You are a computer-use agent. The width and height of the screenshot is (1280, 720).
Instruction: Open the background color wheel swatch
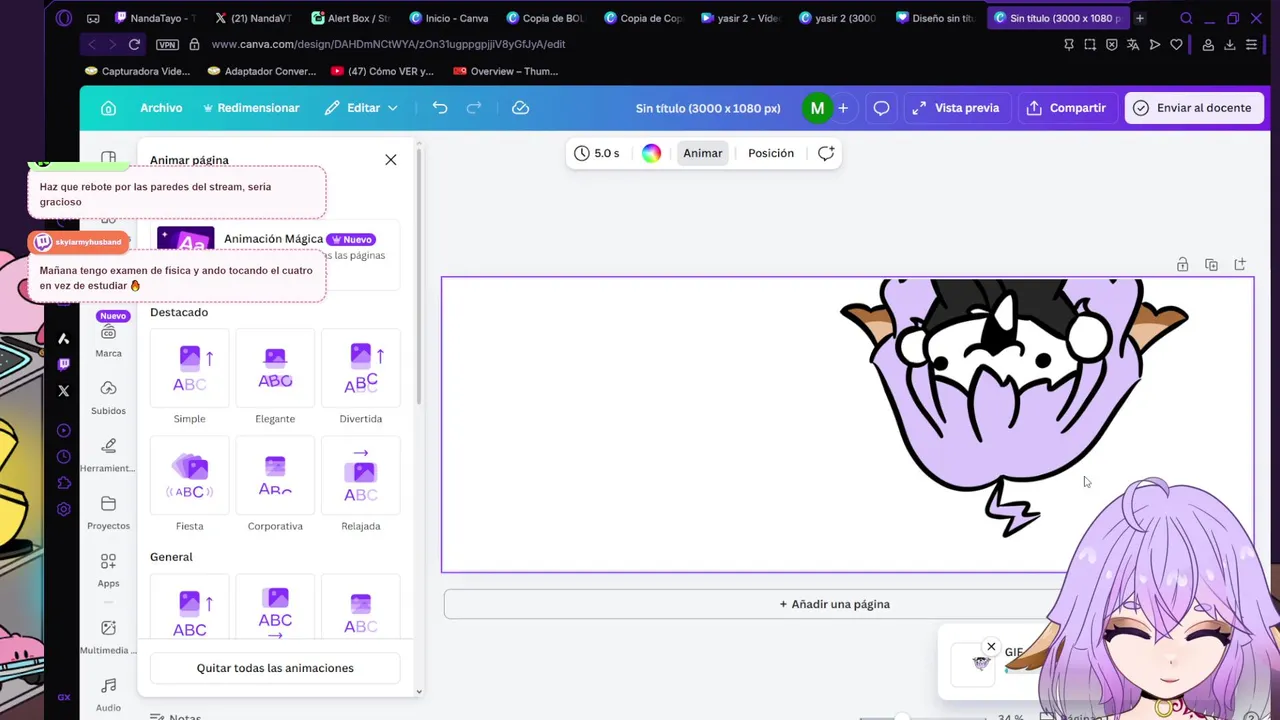[x=651, y=153]
